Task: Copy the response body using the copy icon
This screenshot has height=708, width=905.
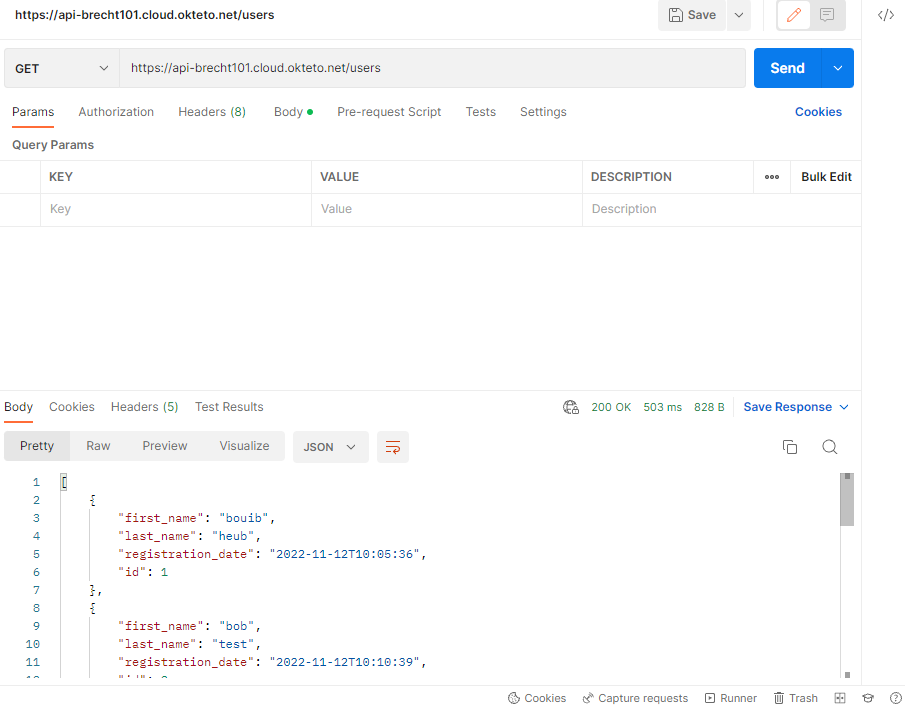Action: (789, 447)
